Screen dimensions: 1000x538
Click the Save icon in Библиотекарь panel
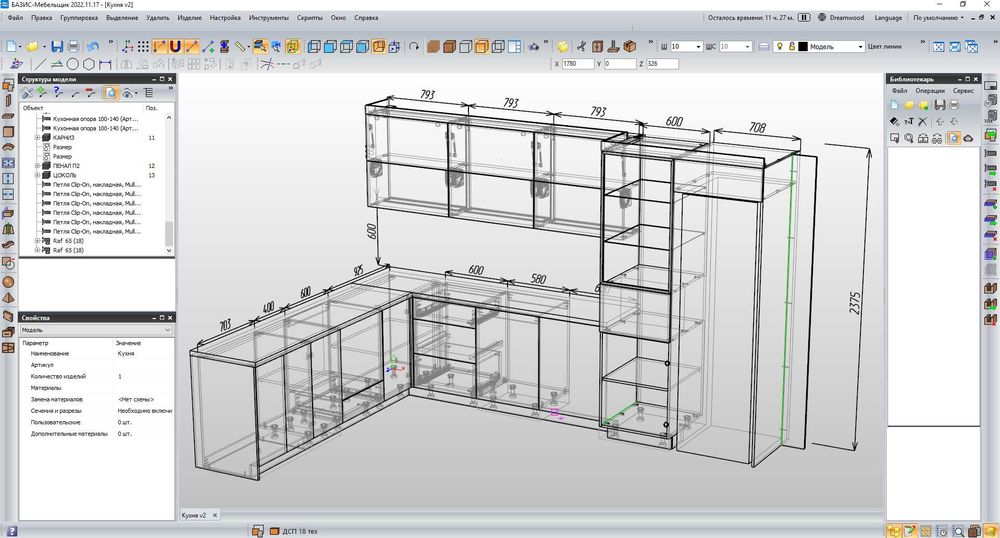(x=938, y=105)
